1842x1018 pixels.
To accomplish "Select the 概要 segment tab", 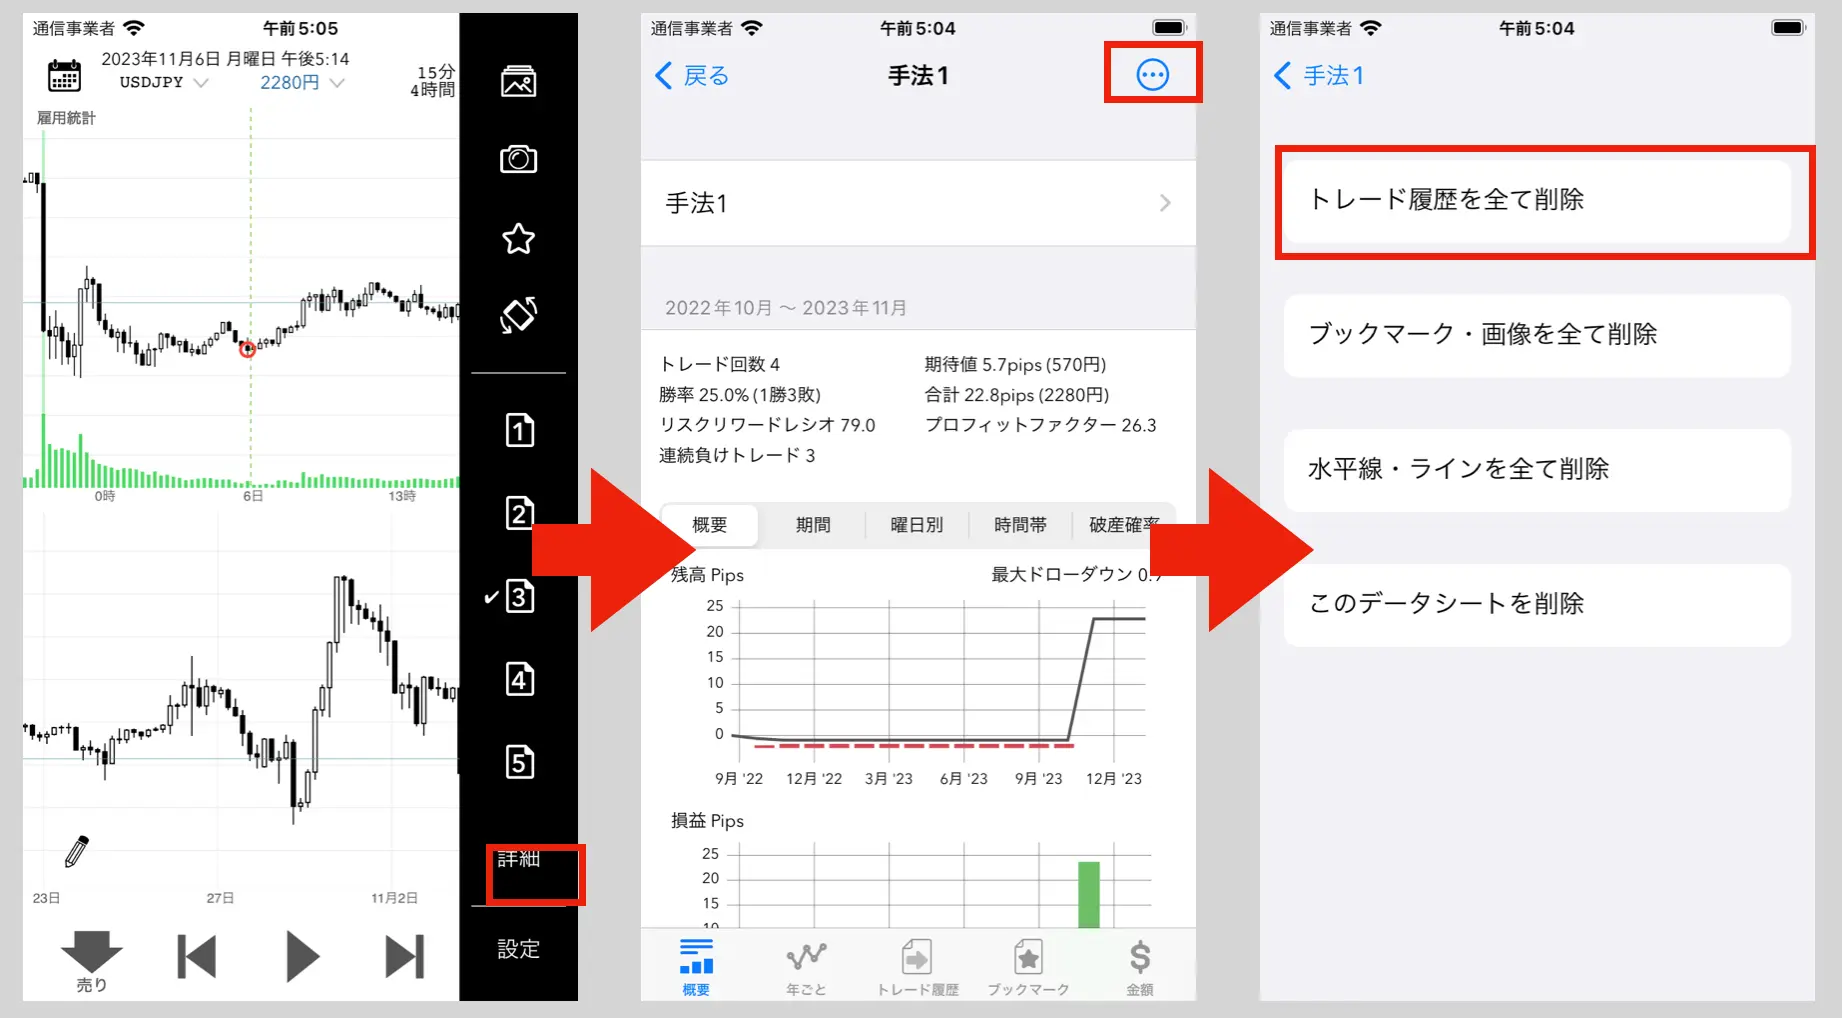I will (x=710, y=525).
